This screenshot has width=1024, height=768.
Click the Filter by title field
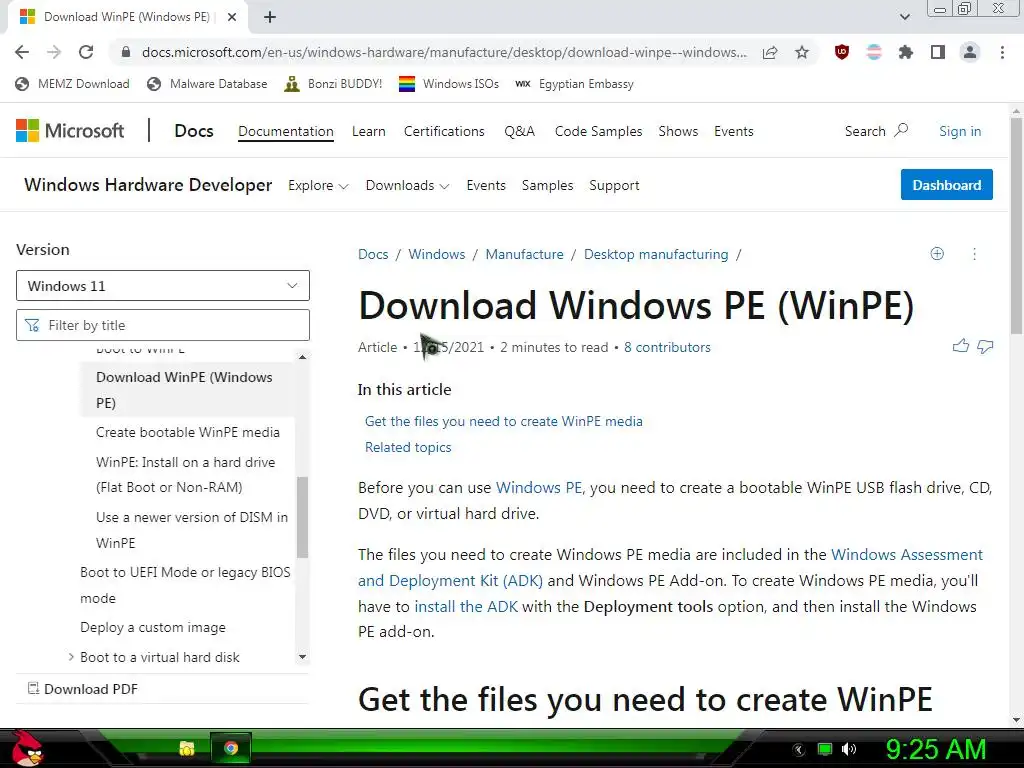coord(163,325)
